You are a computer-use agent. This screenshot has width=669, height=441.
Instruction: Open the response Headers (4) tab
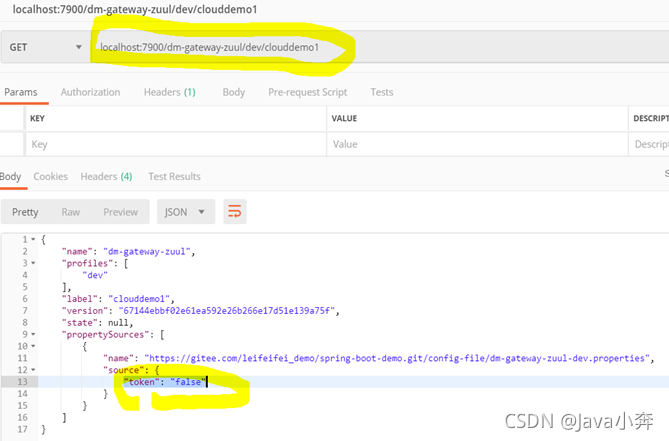pos(106,177)
